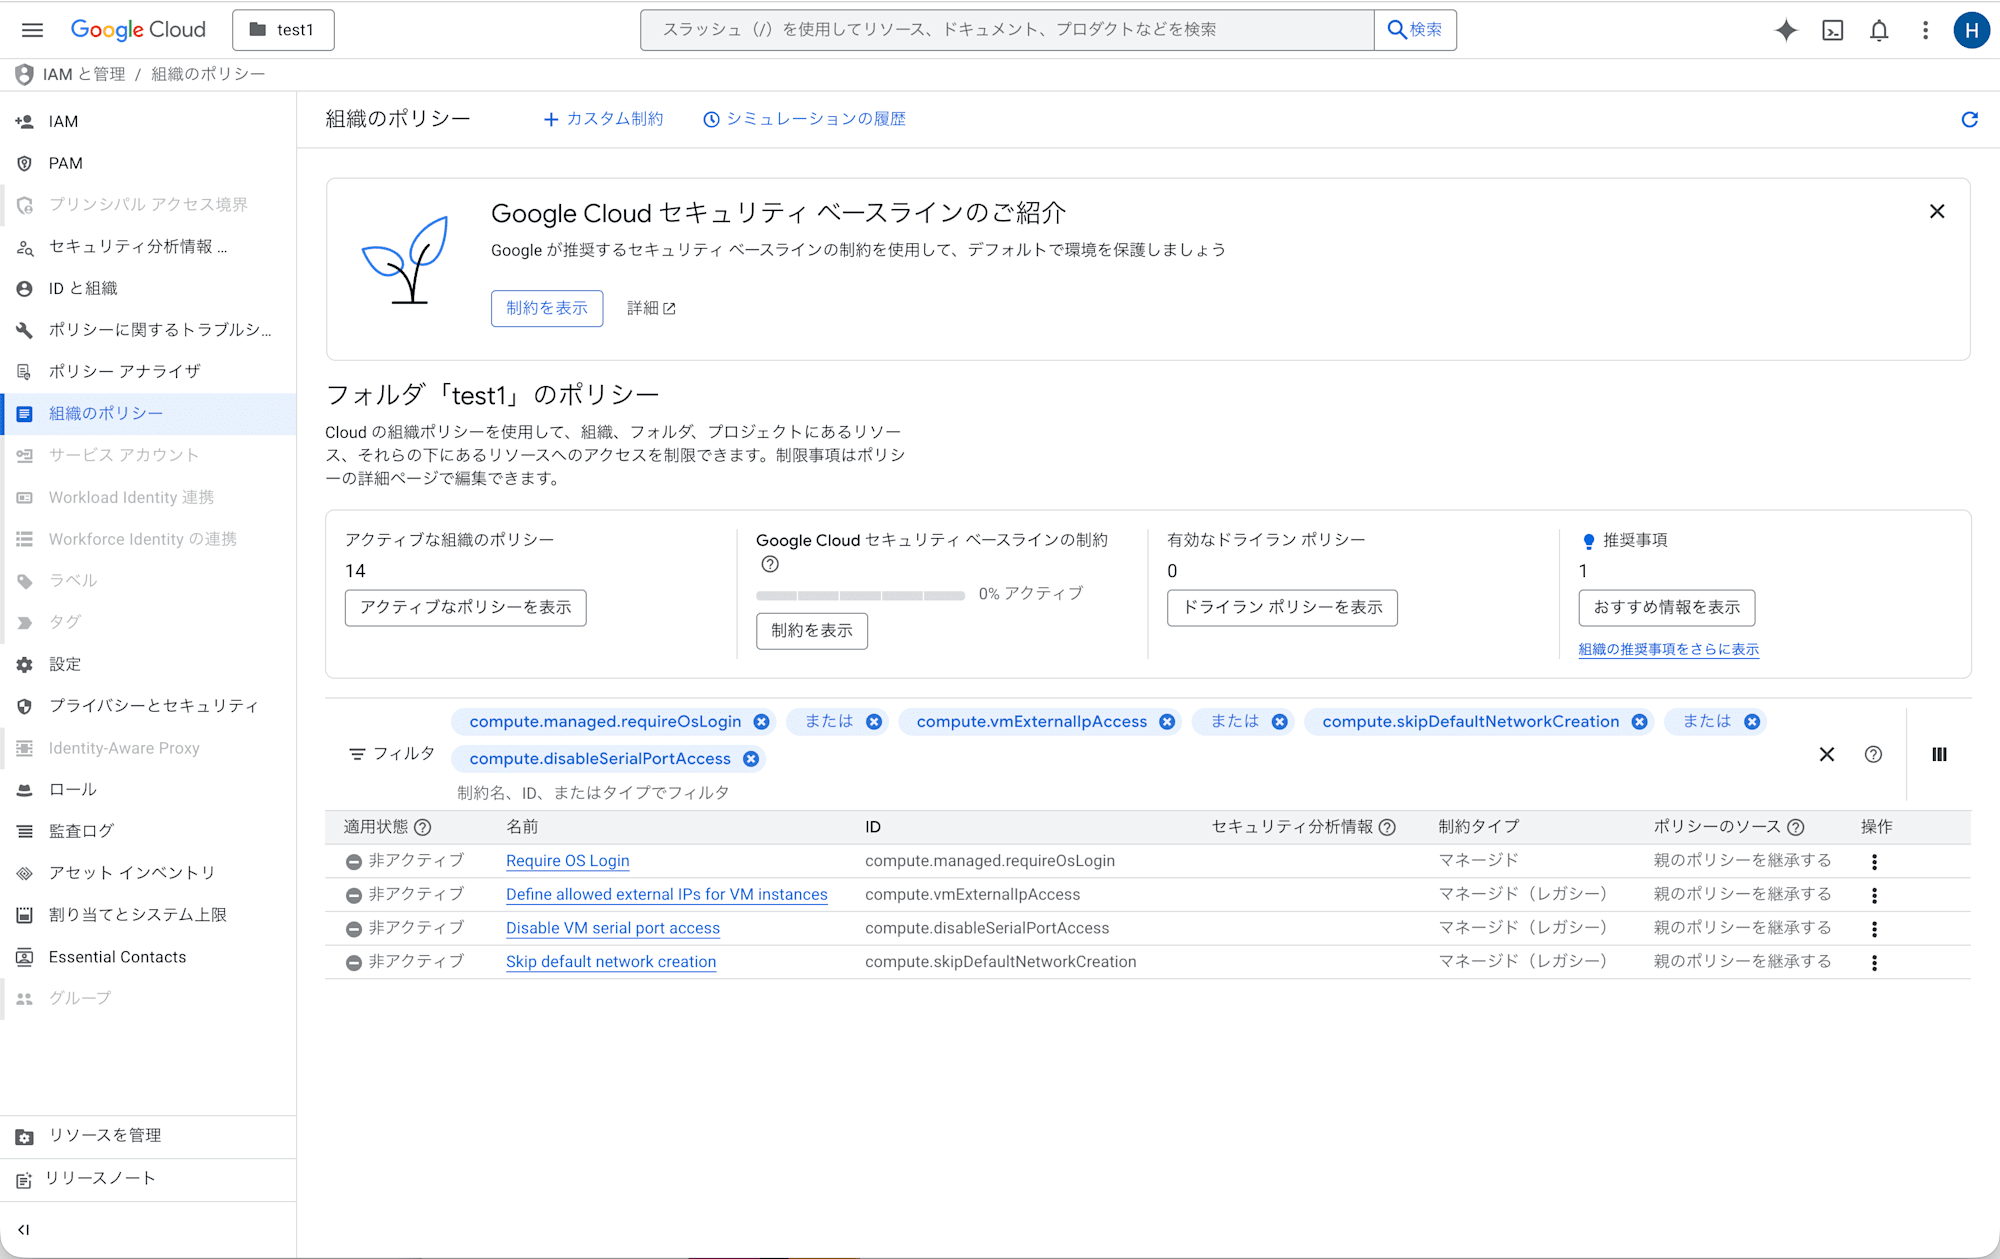Open the filter icon next to フィルタ
The height and width of the screenshot is (1259, 2000).
[x=357, y=753]
